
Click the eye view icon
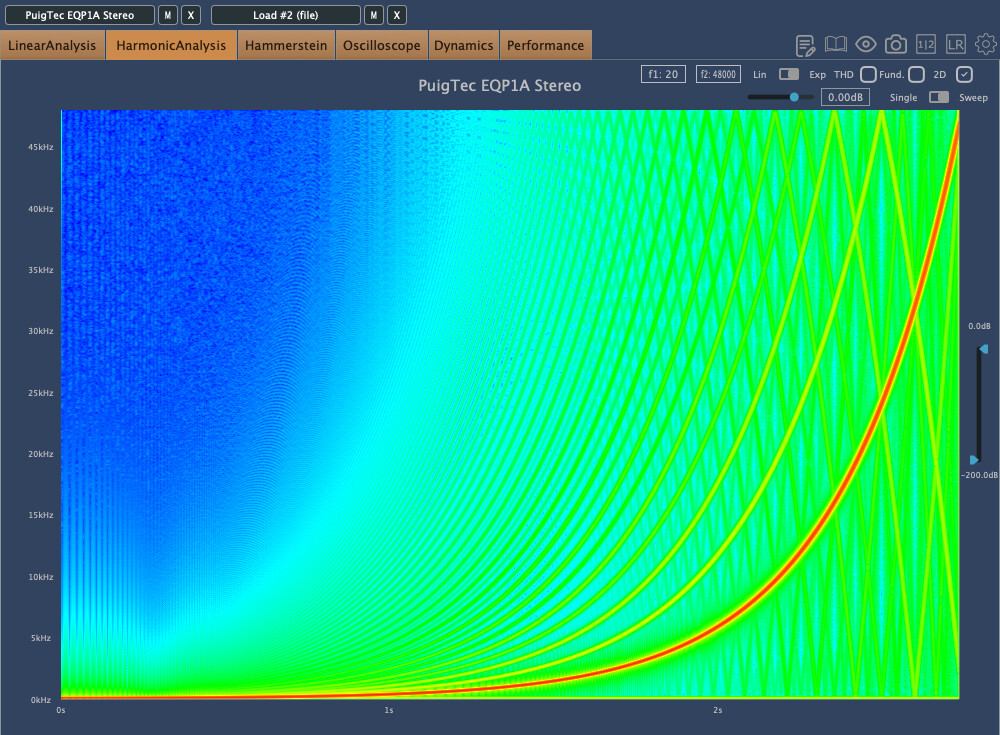click(x=866, y=45)
